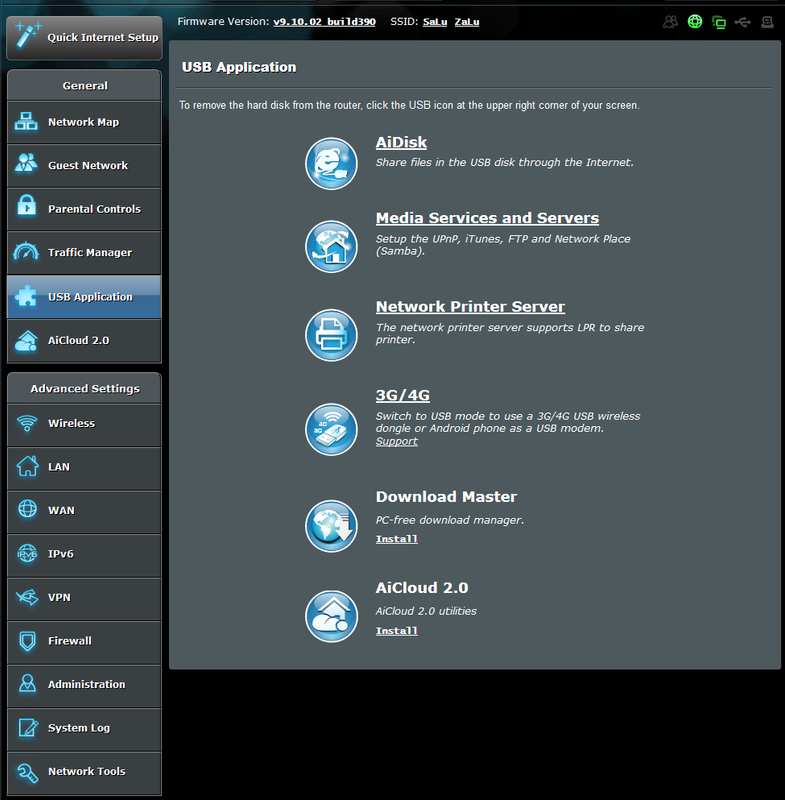Click the Guest Network people icon
The image size is (785, 800).
pos(26,163)
